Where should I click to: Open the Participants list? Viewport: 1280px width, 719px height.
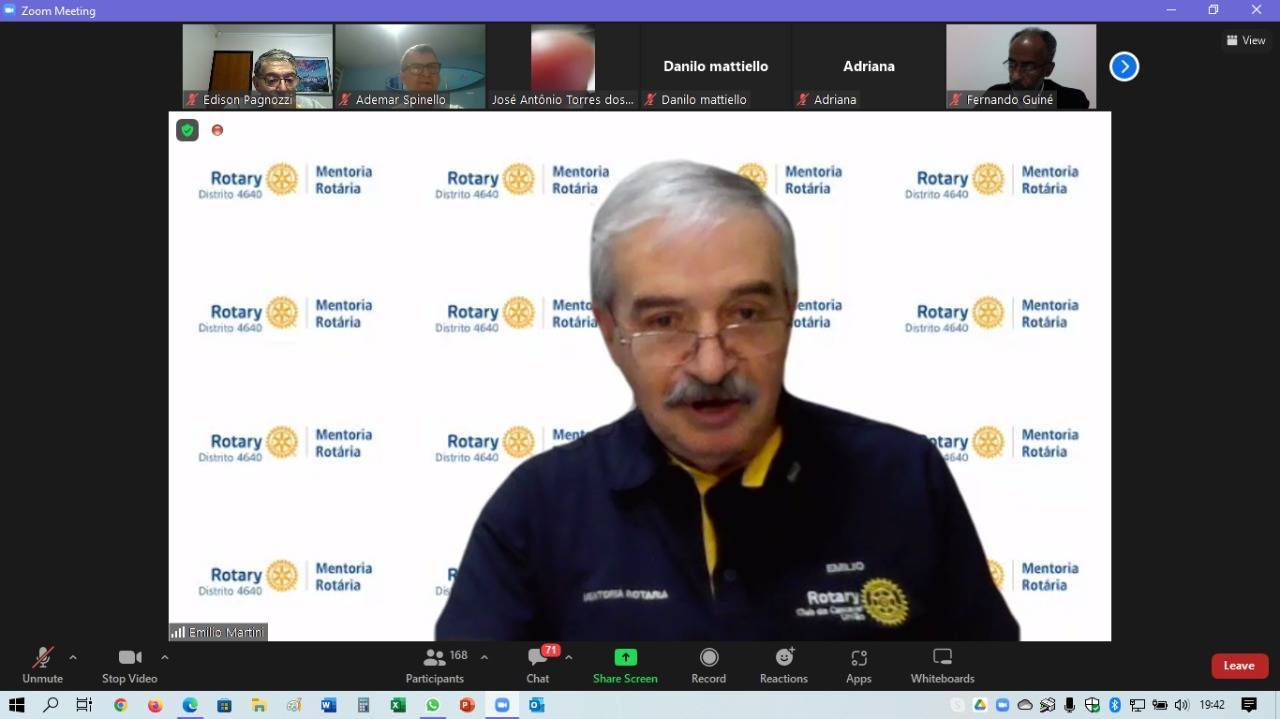coord(435,665)
